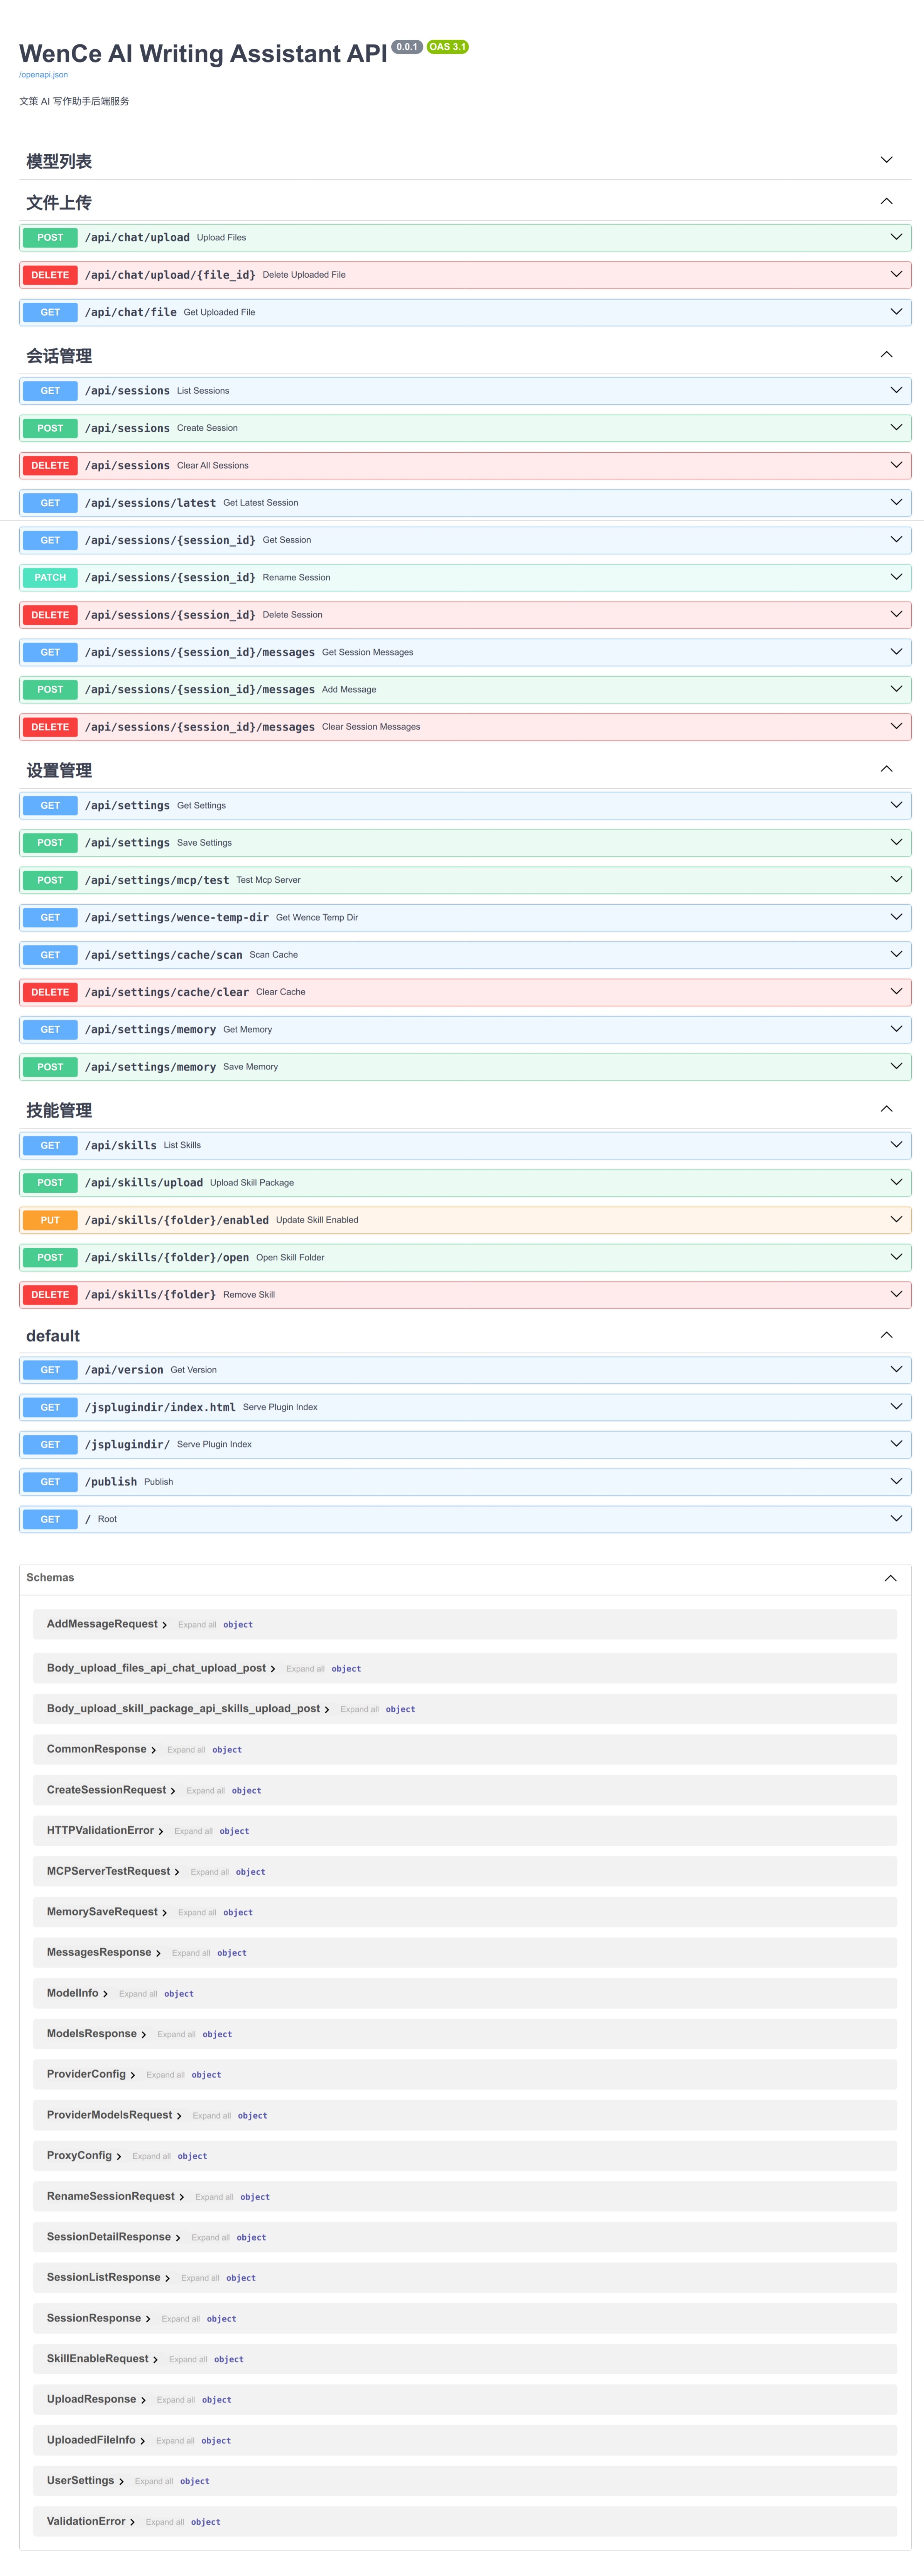Click the DELETE badge for Clear Cache
Image resolution: width=924 pixels, height=2576 pixels.
coord(50,992)
